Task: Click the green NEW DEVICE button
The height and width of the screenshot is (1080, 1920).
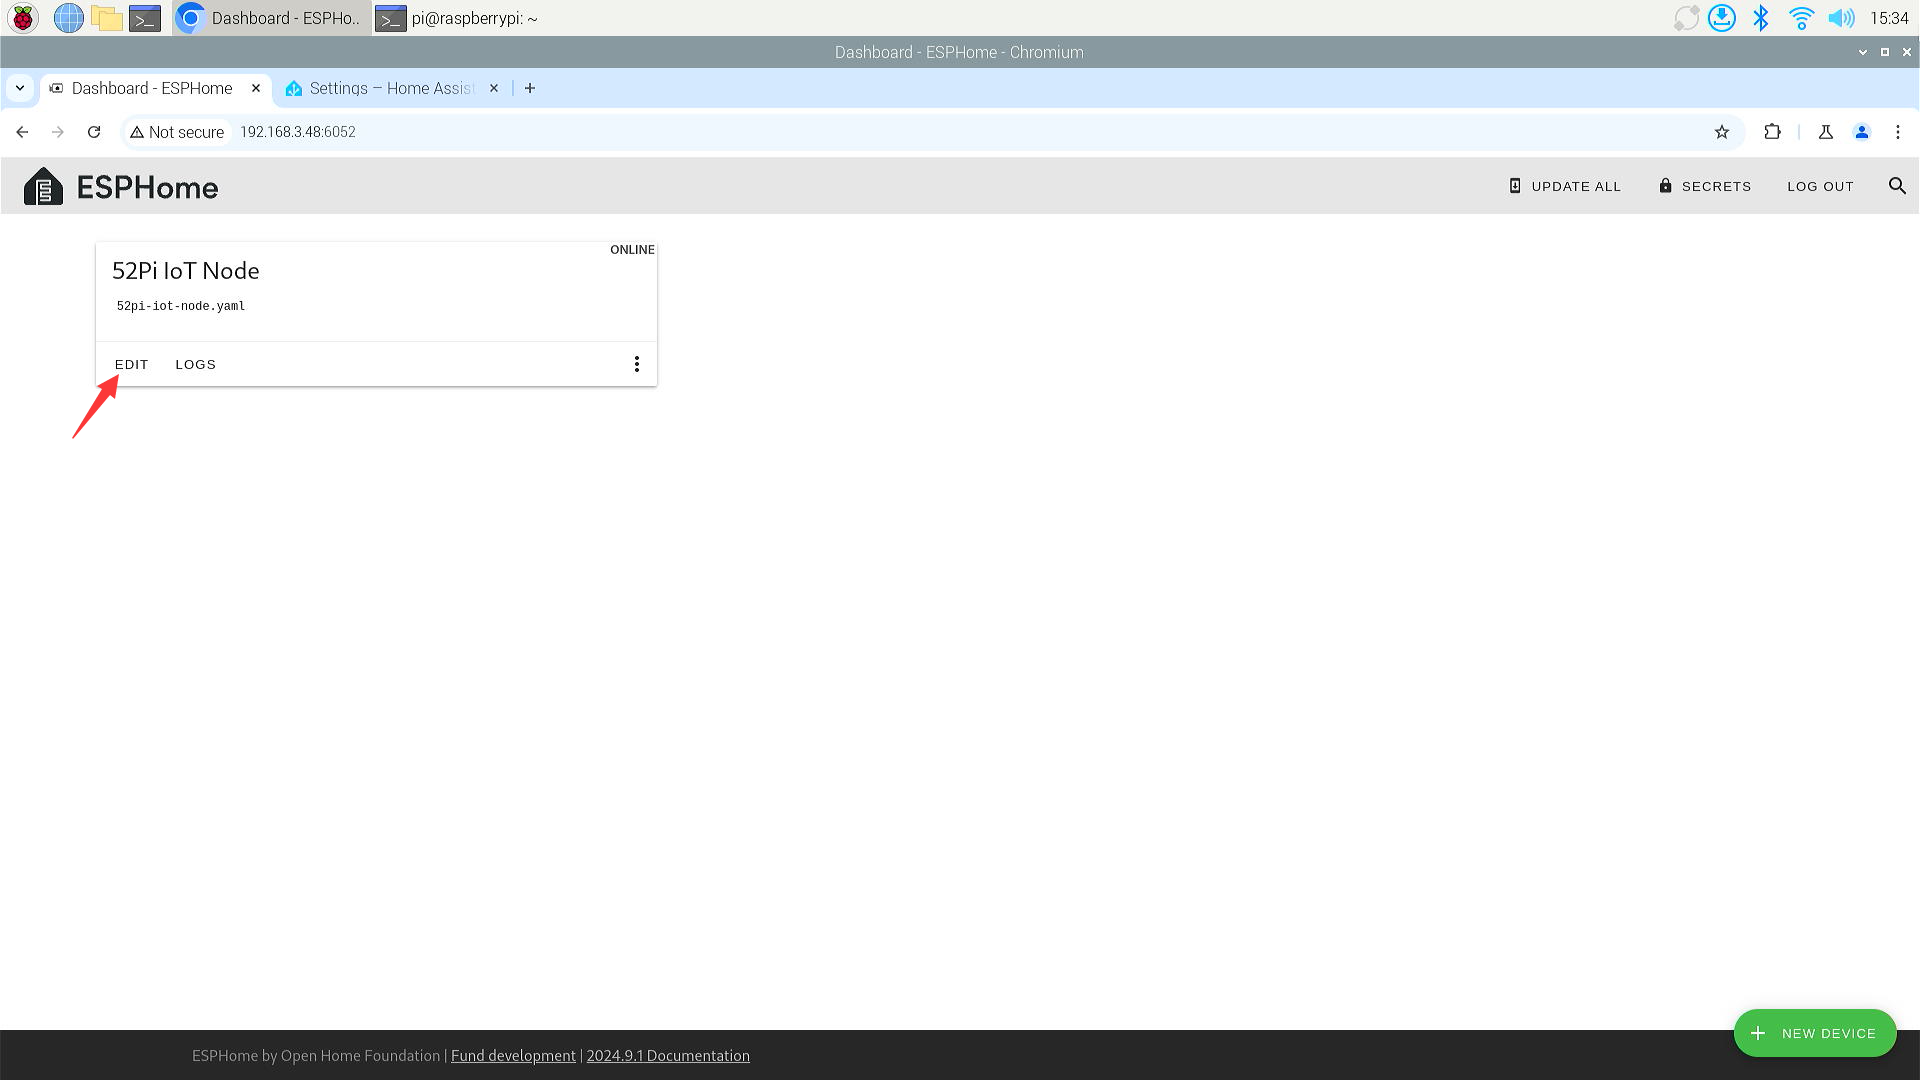Action: (1815, 1033)
